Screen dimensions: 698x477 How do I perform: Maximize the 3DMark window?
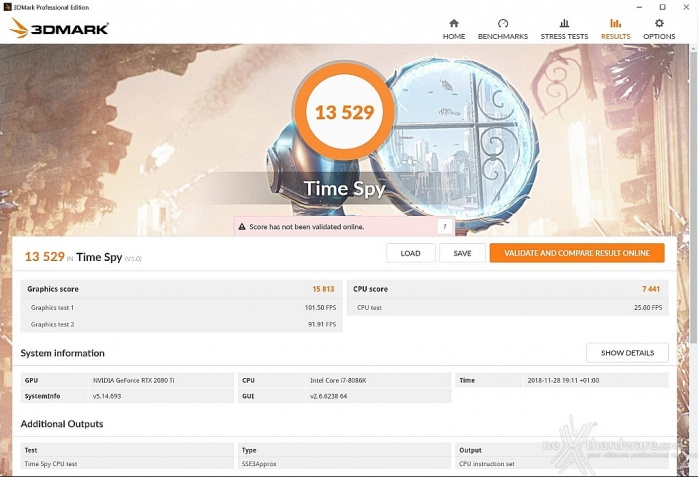(662, 7)
